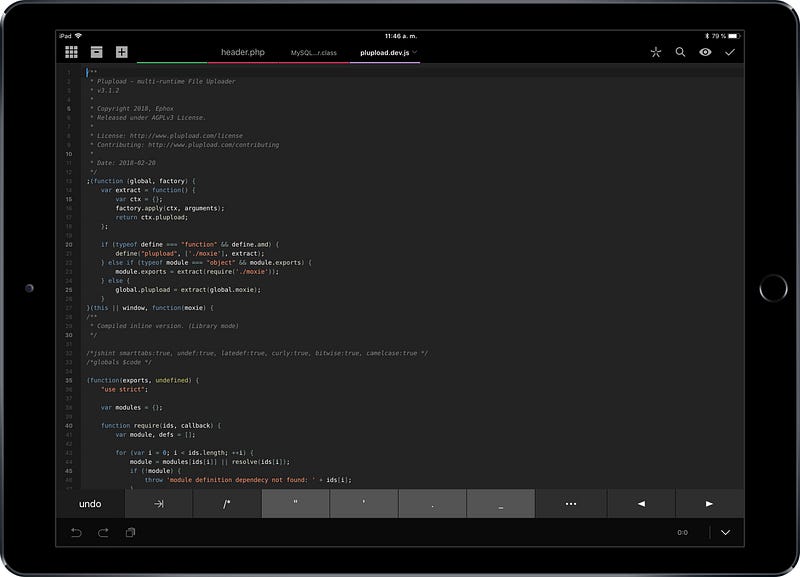The image size is (800, 577).
Task: Insert comment with the /* key
Action: pos(227,504)
